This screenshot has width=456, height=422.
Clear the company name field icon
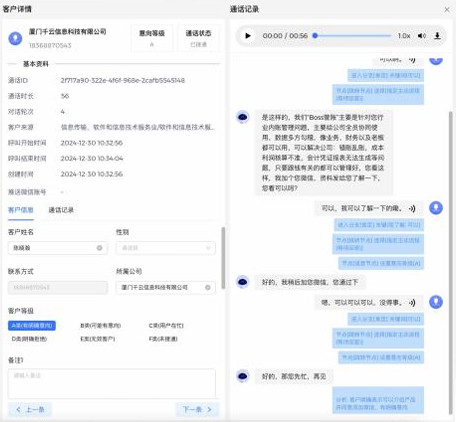point(208,287)
